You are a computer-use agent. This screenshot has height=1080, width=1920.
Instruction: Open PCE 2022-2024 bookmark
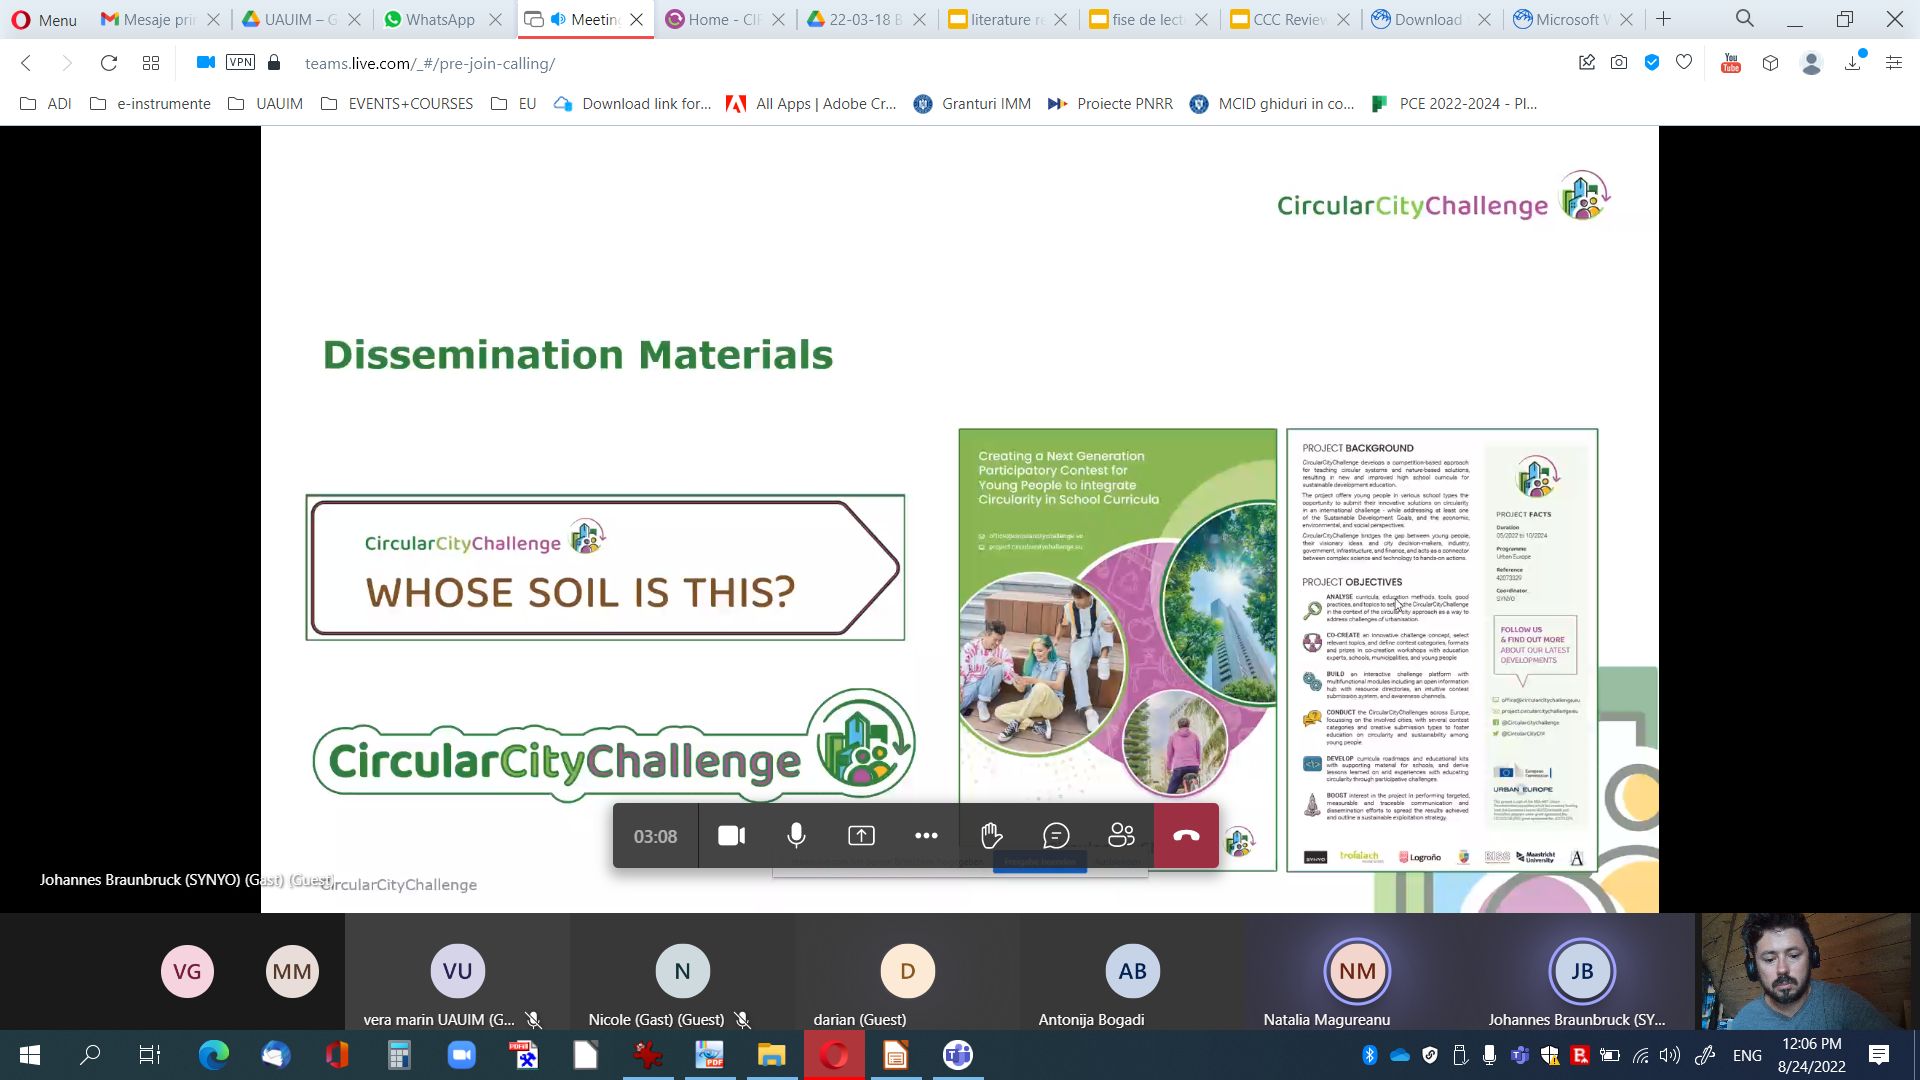[1454, 103]
